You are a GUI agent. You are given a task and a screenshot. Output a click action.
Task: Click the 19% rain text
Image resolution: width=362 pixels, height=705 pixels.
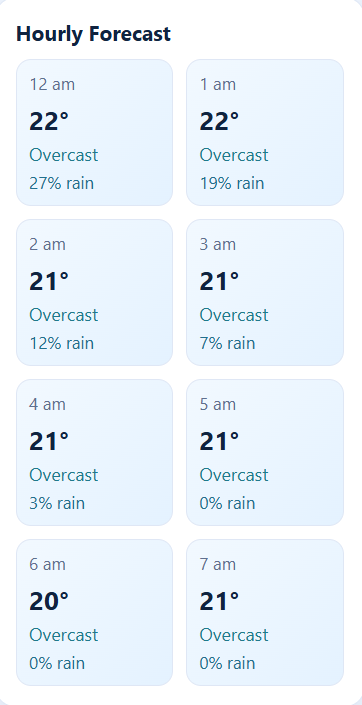coord(232,183)
